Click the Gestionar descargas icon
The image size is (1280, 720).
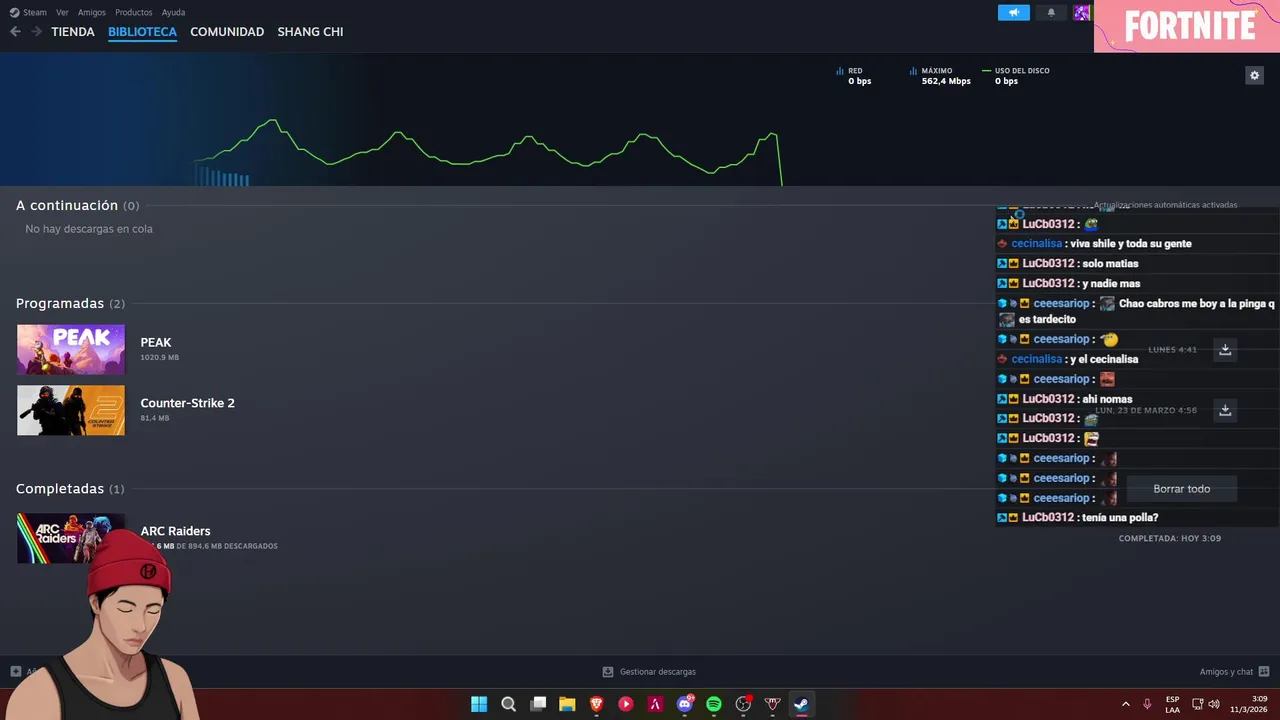[608, 672]
